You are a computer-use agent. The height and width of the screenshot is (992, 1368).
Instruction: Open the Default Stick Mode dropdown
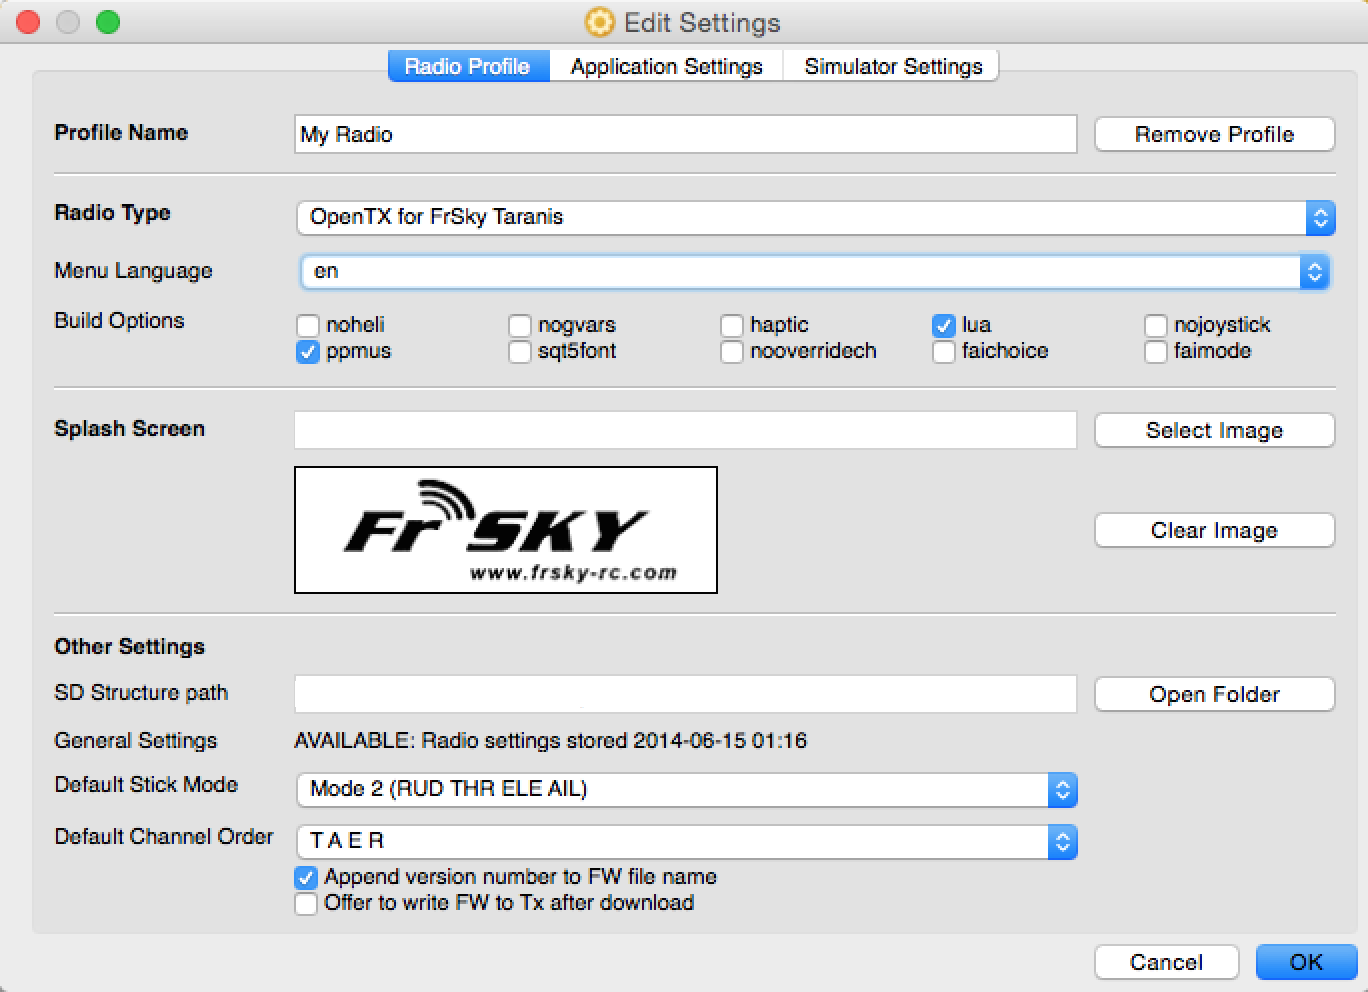pyautogui.click(x=687, y=789)
